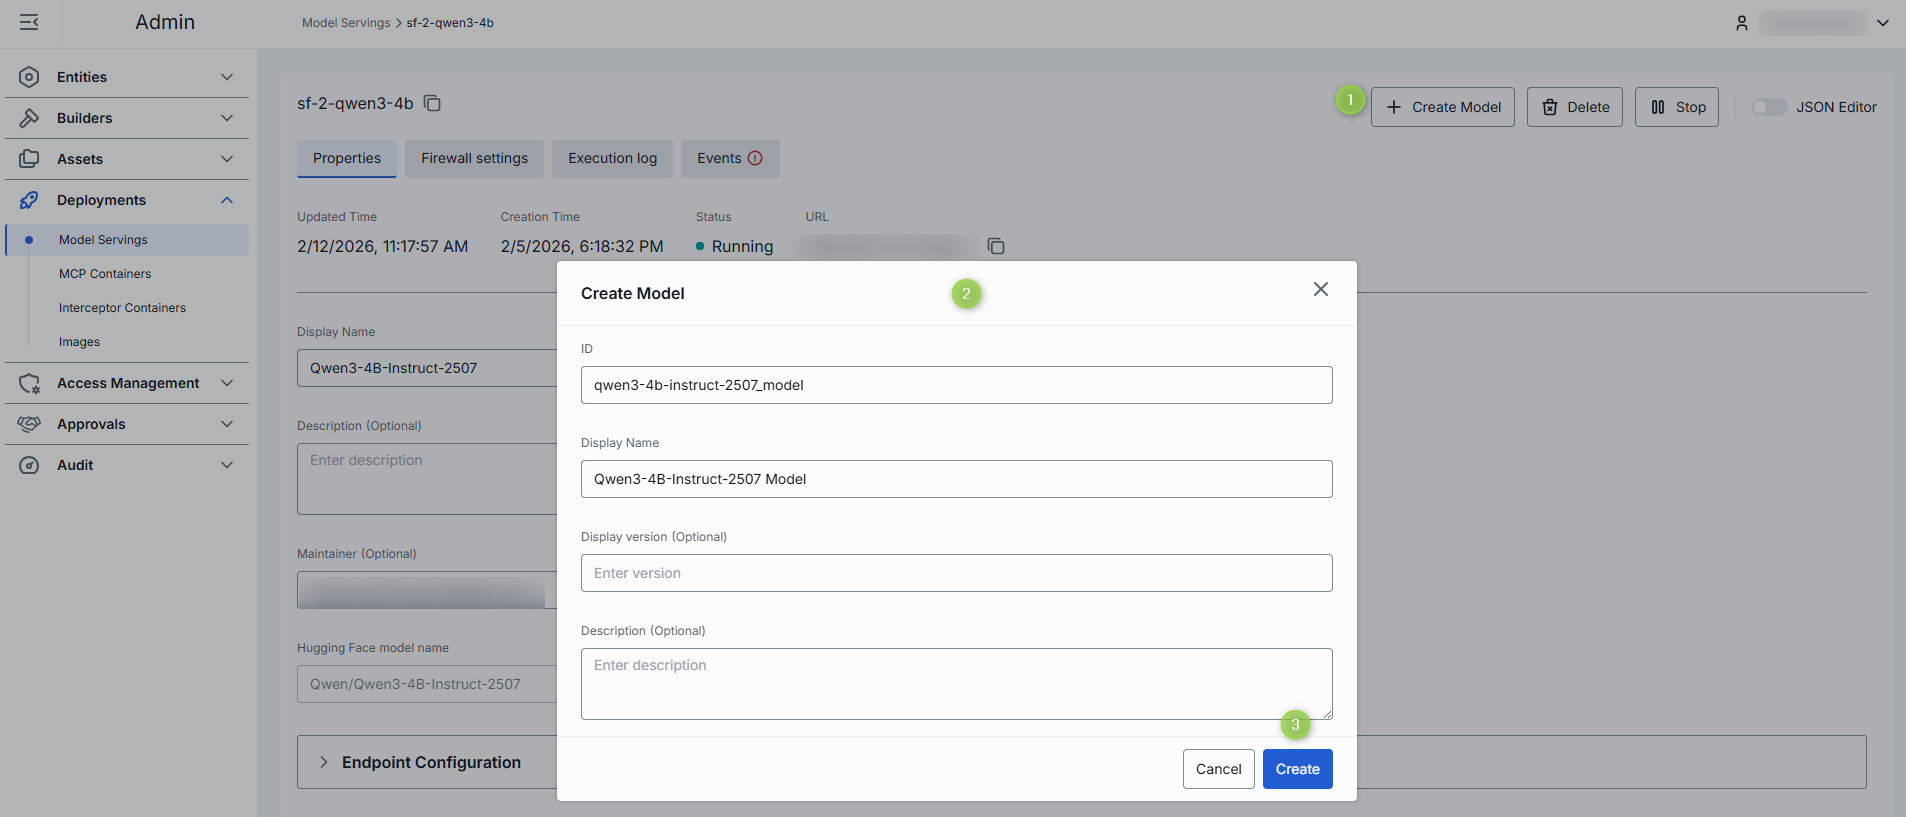Open MCP Containers in sidebar
1906x817 pixels.
point(105,274)
